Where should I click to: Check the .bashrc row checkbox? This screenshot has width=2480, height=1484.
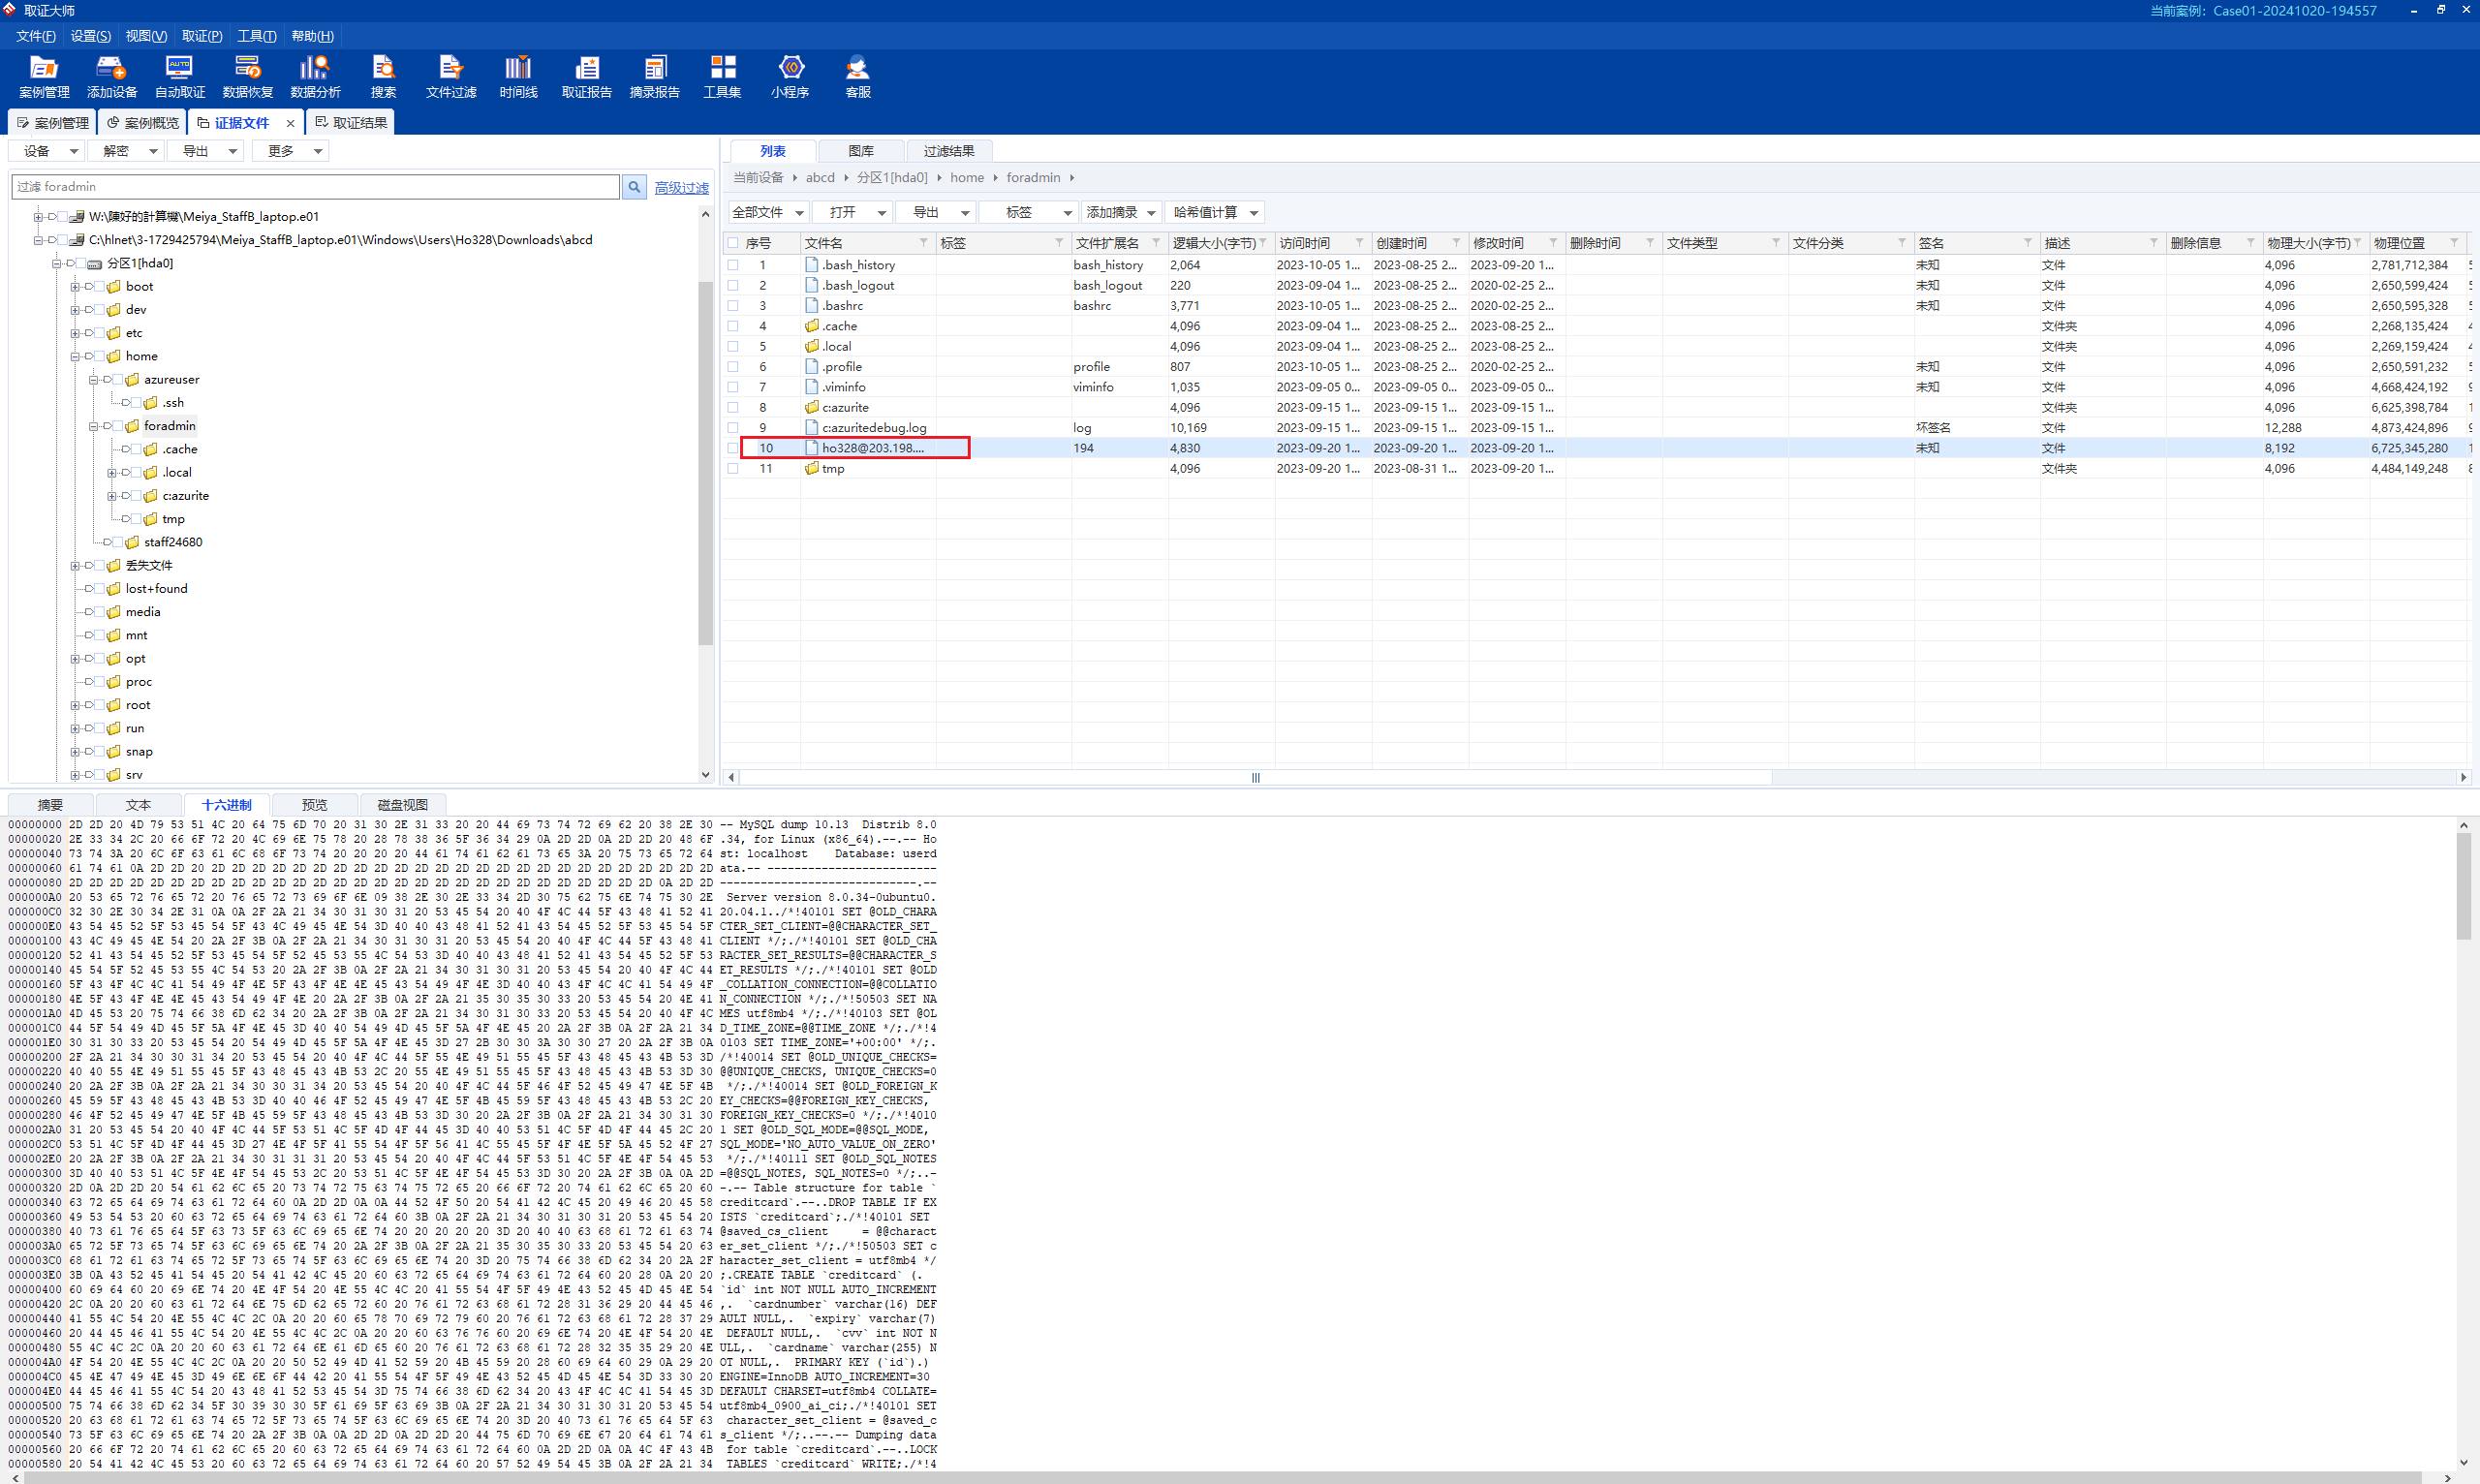click(733, 306)
